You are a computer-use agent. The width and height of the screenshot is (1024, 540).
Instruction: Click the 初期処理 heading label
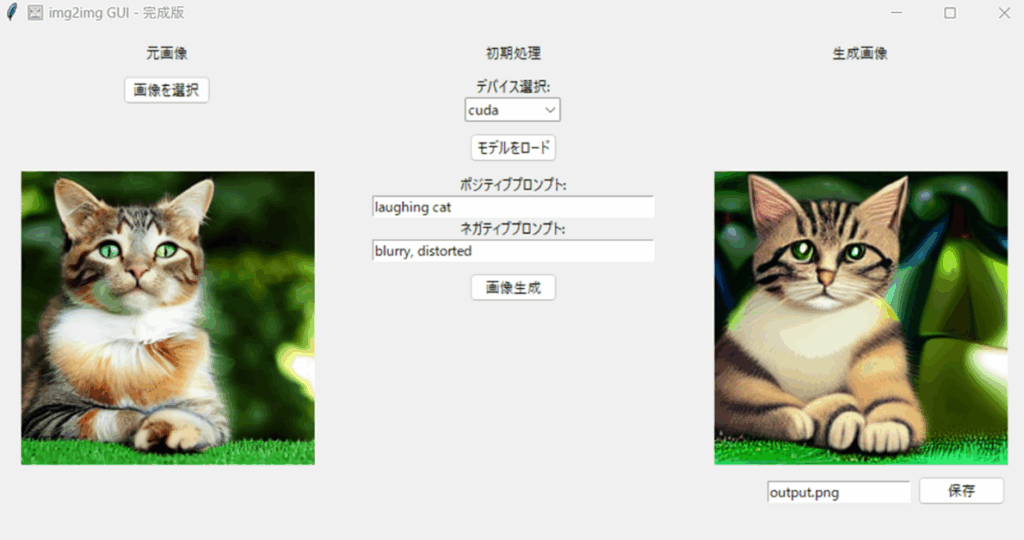513,54
